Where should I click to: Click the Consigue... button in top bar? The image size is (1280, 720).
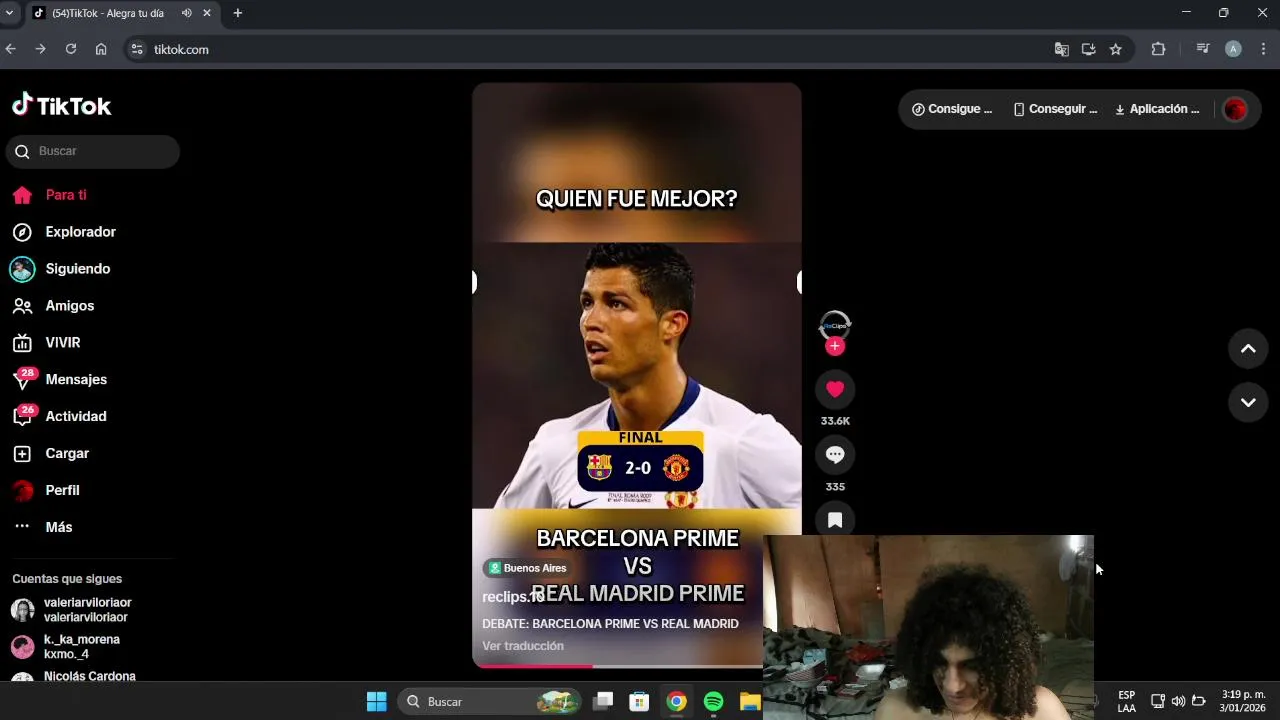coord(952,109)
